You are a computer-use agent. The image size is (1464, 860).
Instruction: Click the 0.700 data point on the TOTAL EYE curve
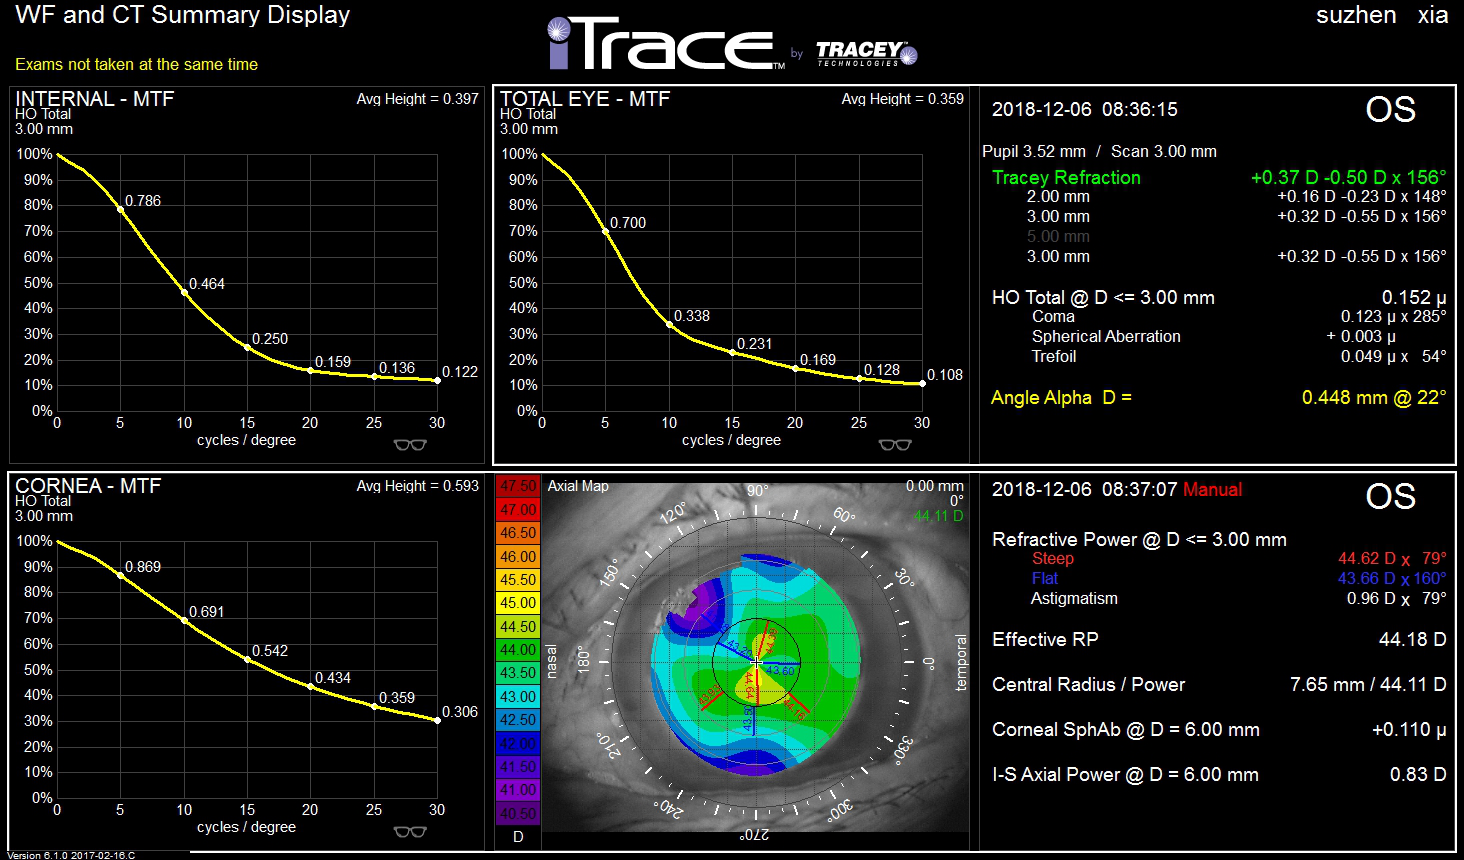click(606, 231)
